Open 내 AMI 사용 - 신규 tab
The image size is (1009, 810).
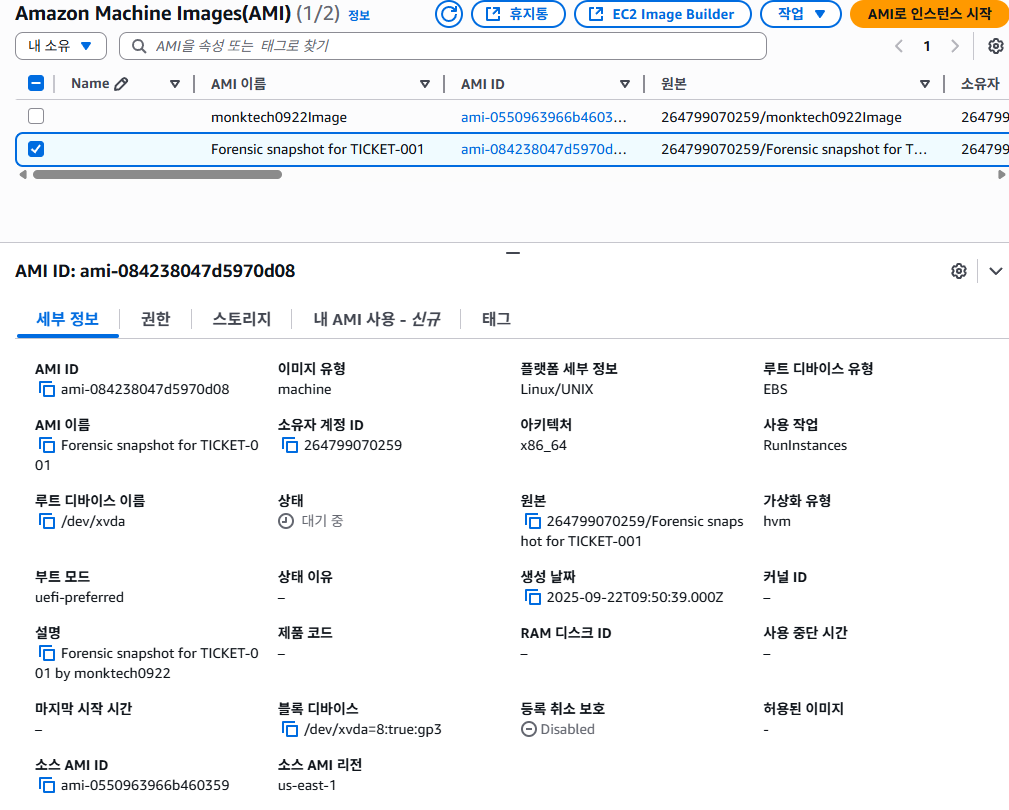[376, 319]
